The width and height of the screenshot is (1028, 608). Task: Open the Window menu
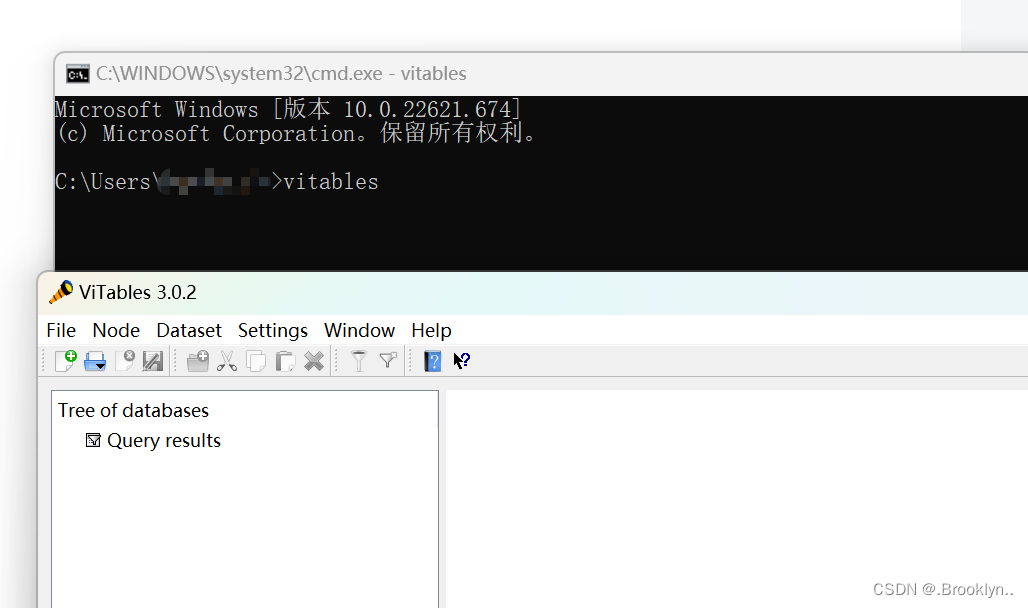click(359, 330)
